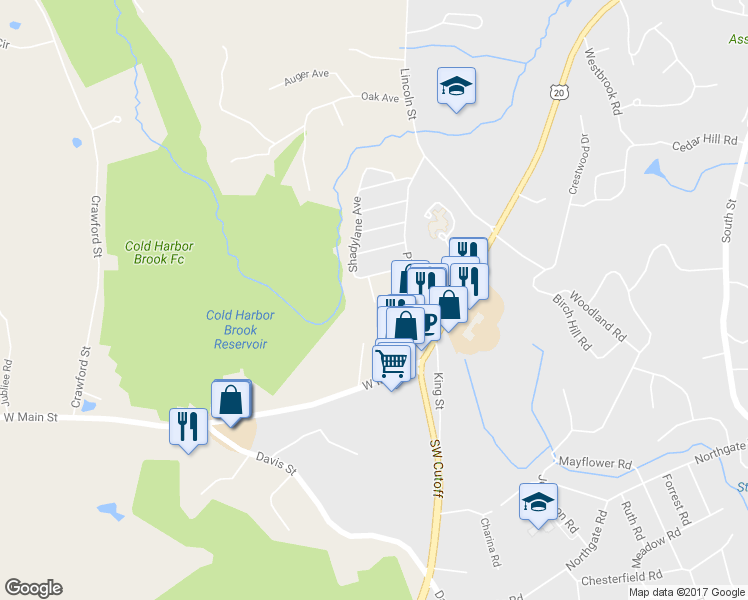
Task: Click the Davis St road label
Action: (x=276, y=464)
